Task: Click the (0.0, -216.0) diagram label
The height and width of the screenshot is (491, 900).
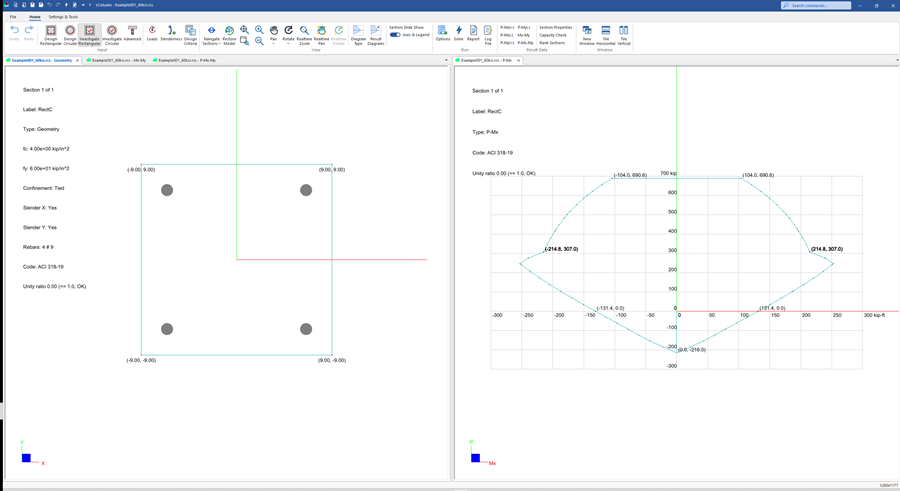Action: (692, 350)
